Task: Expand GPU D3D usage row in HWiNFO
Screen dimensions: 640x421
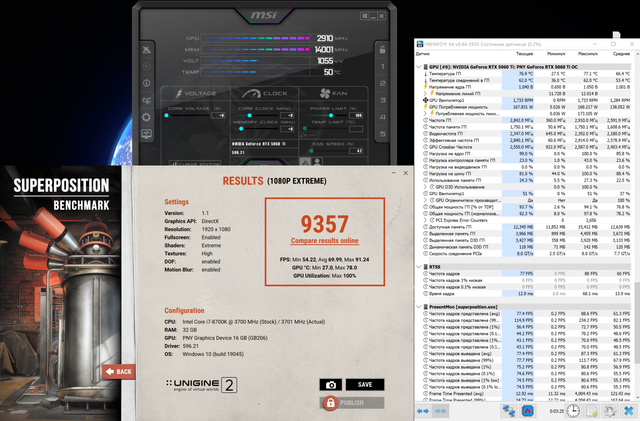Action: 426,187
